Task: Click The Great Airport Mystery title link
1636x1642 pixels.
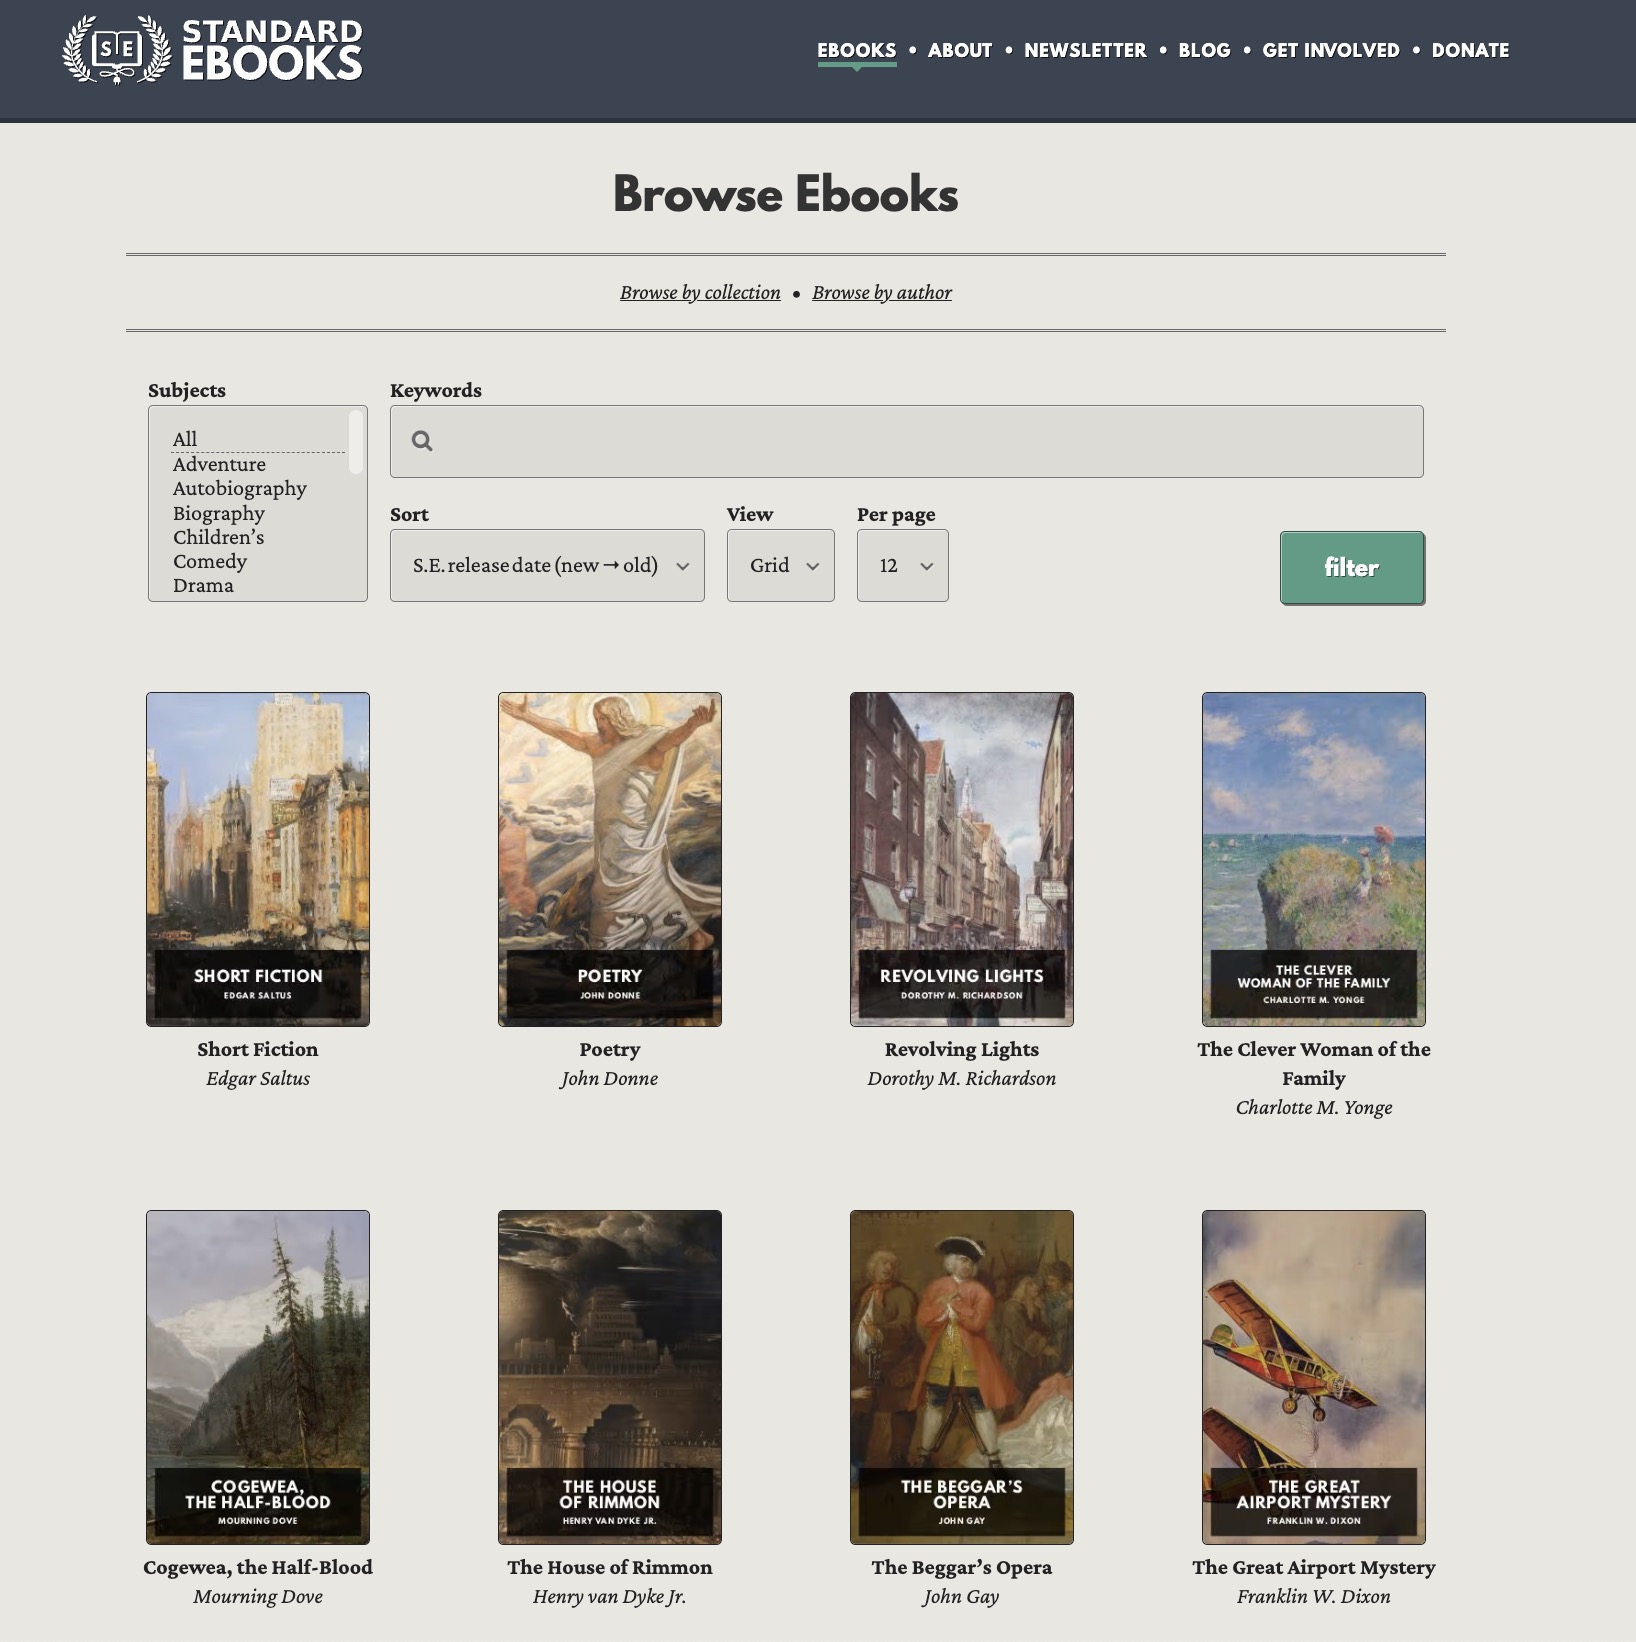Action: (1314, 1567)
